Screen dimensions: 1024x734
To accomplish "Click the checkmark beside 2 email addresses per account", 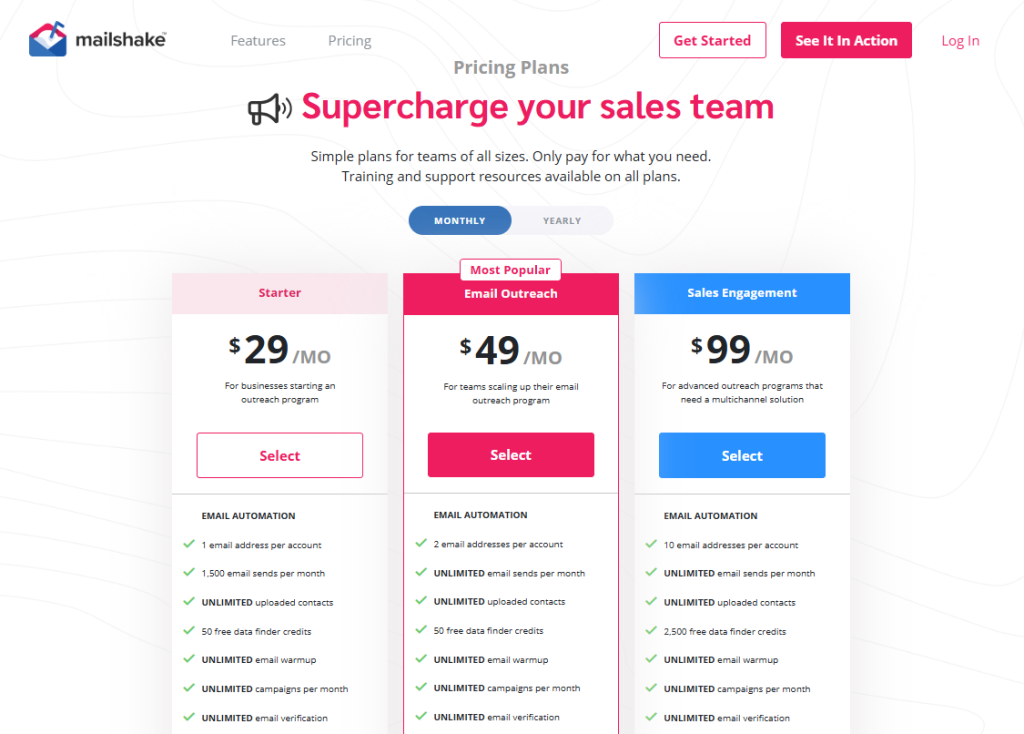I will tap(421, 544).
